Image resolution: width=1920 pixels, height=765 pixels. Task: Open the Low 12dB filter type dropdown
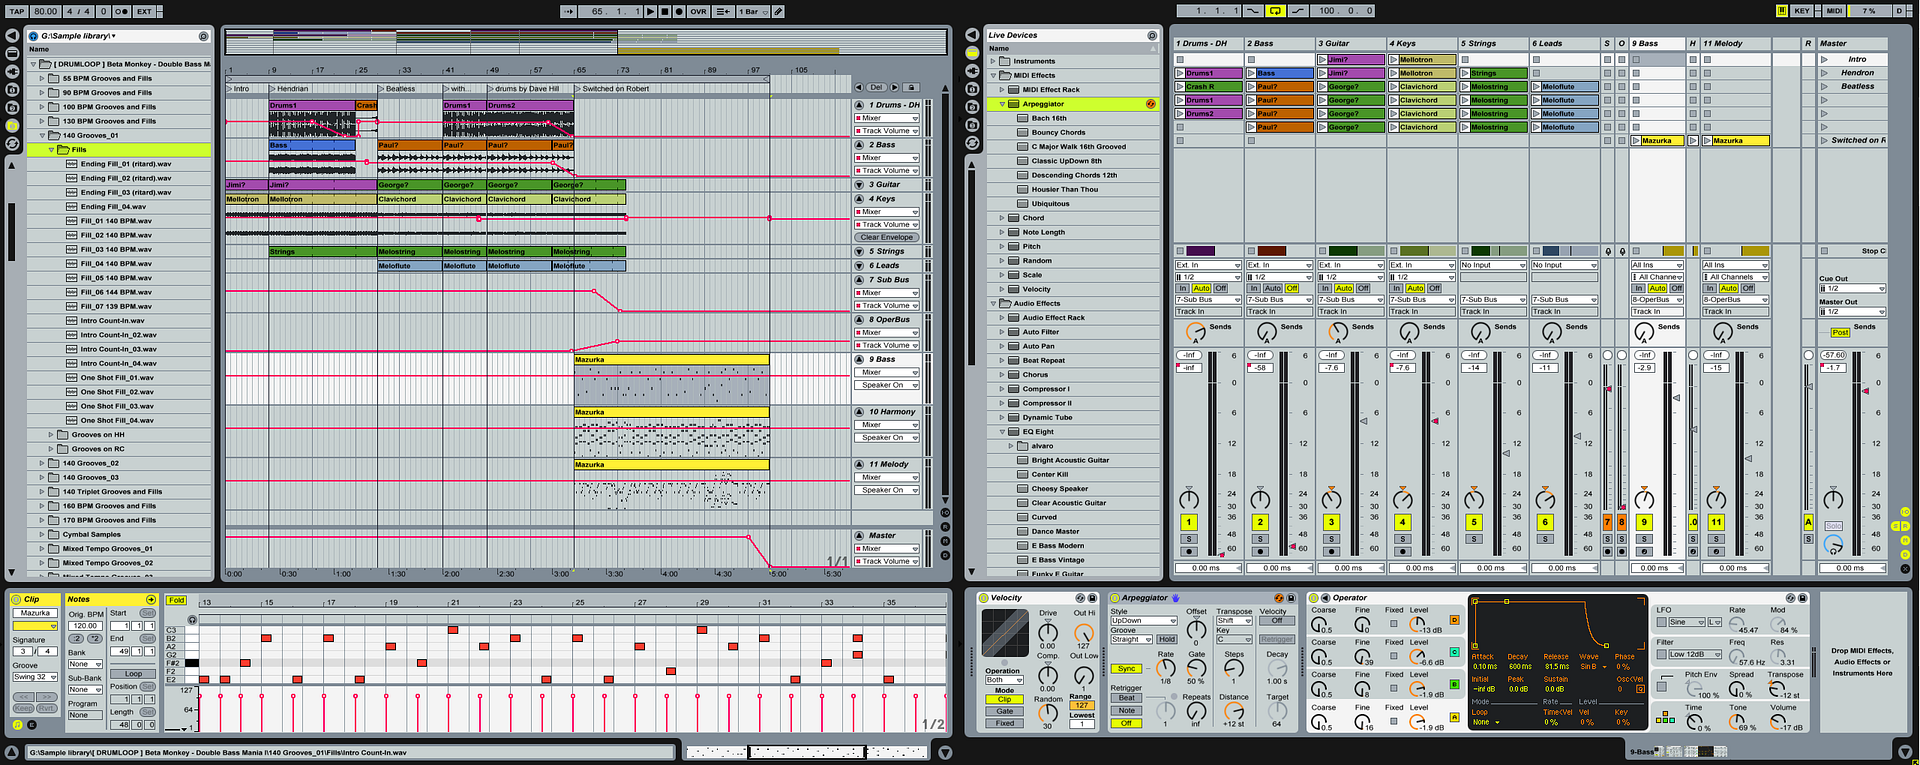click(x=1694, y=654)
